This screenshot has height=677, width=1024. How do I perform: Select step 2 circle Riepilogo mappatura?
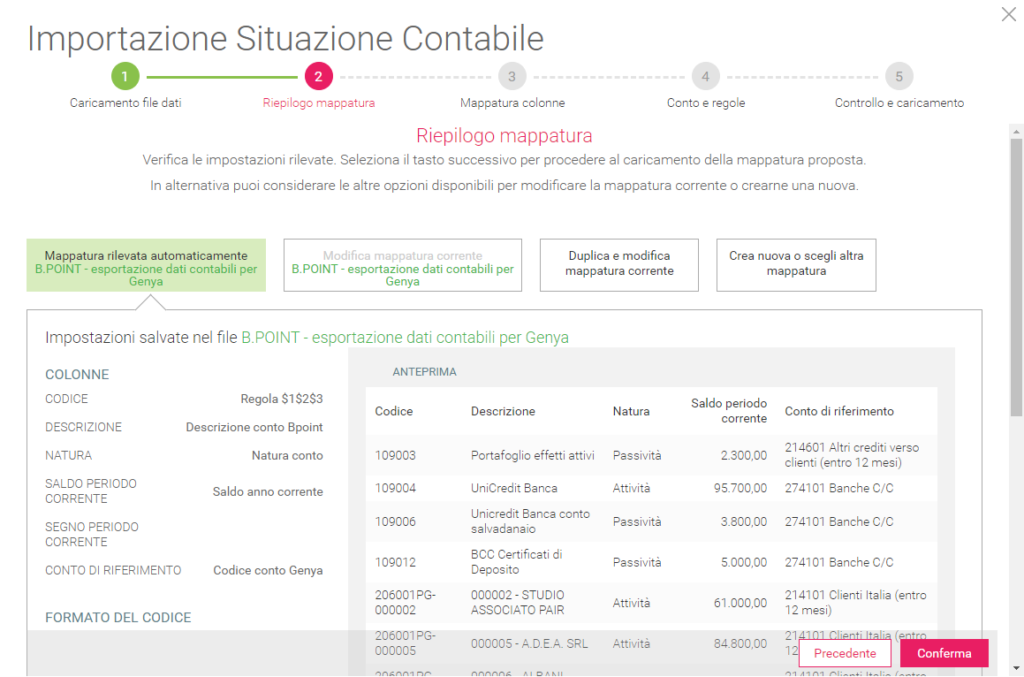click(x=319, y=76)
